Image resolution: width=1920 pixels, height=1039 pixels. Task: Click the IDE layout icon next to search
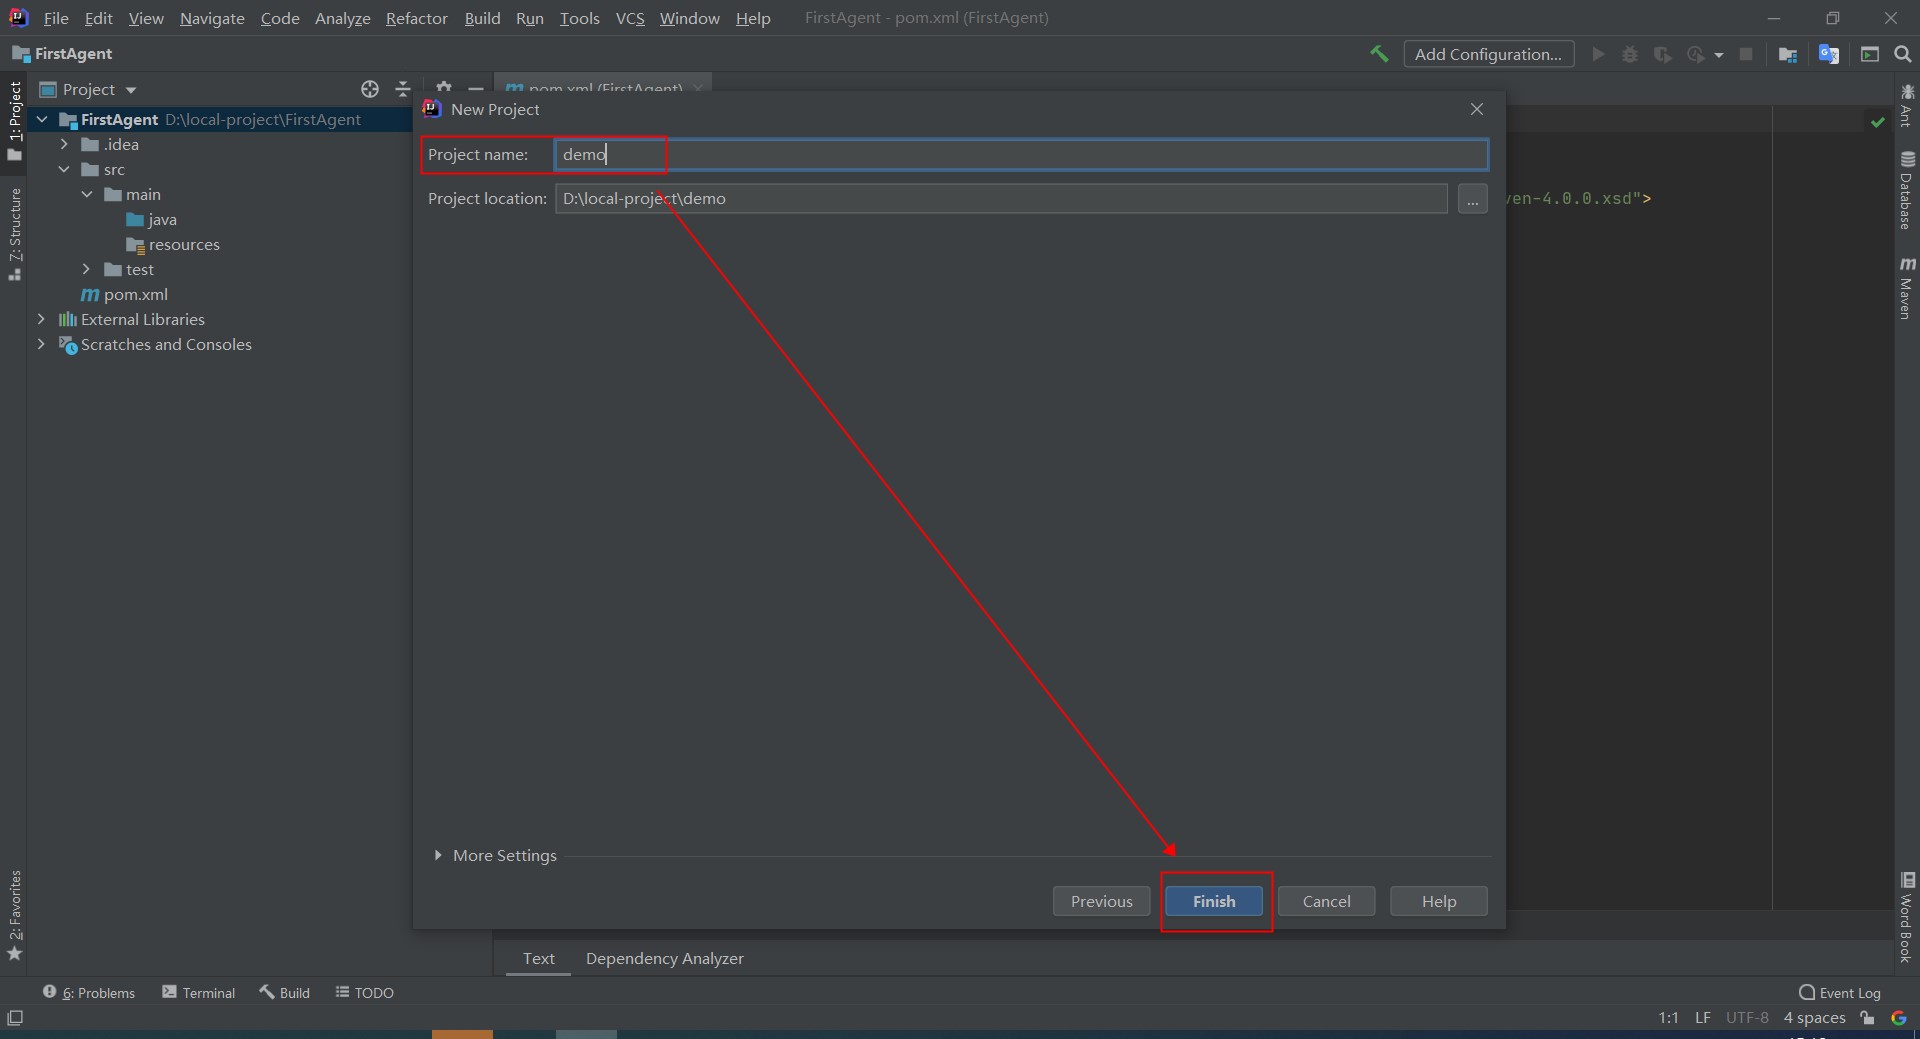pyautogui.click(x=1869, y=54)
